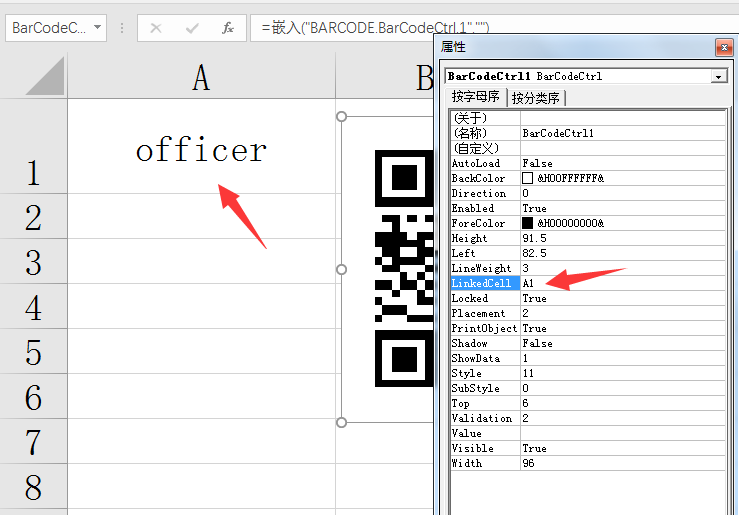Select row 1 header
The height and width of the screenshot is (515, 739).
pyautogui.click(x=33, y=146)
